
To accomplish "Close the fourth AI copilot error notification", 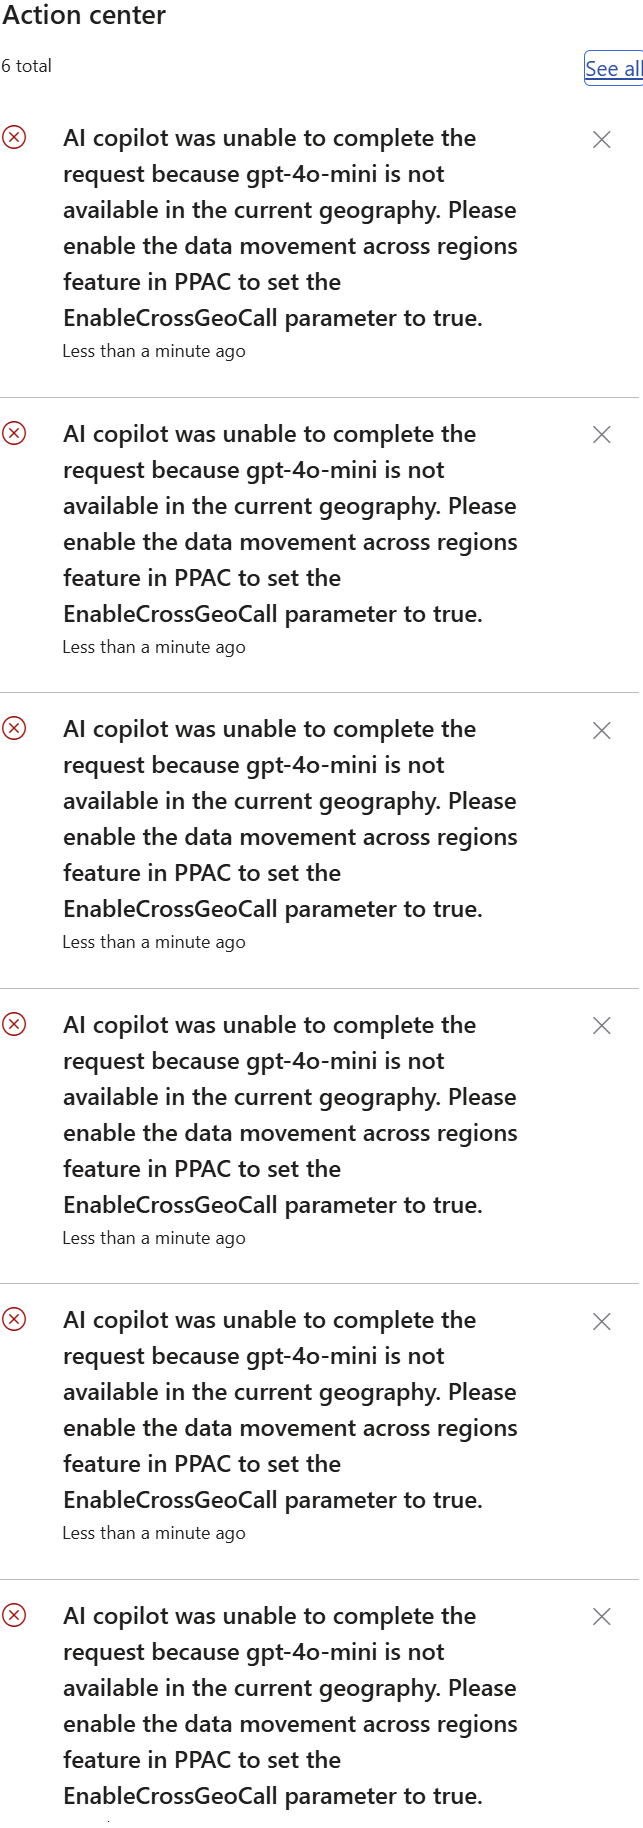I will (601, 1026).
